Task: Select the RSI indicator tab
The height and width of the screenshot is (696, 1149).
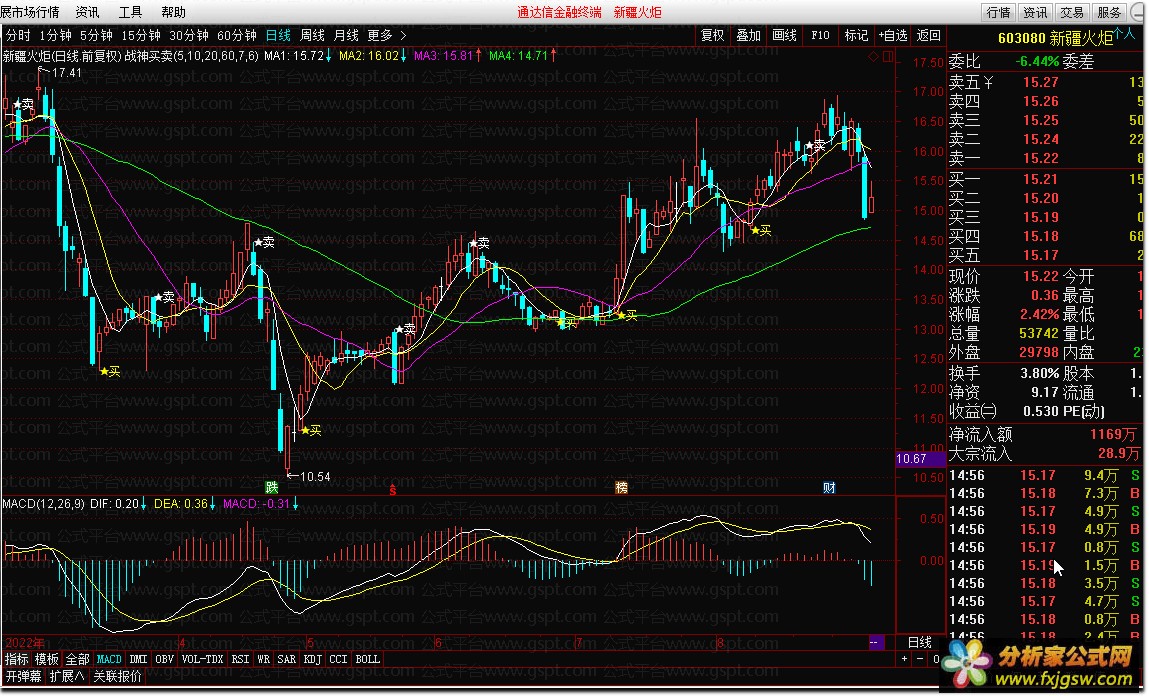Action: pyautogui.click(x=240, y=659)
